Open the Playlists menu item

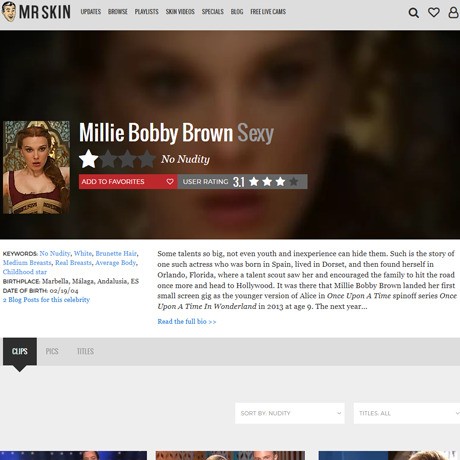(147, 12)
